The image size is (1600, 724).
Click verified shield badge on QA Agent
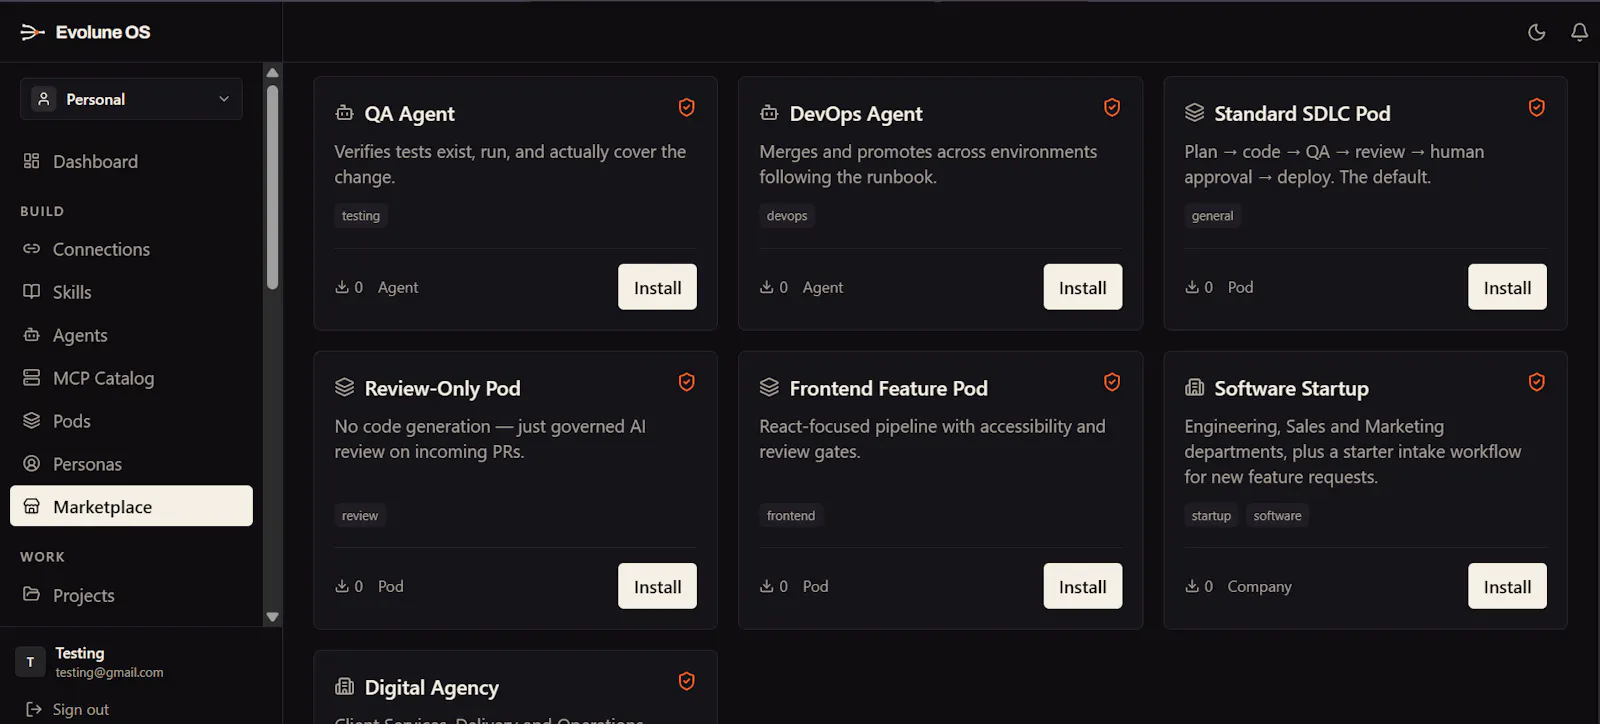tap(686, 107)
